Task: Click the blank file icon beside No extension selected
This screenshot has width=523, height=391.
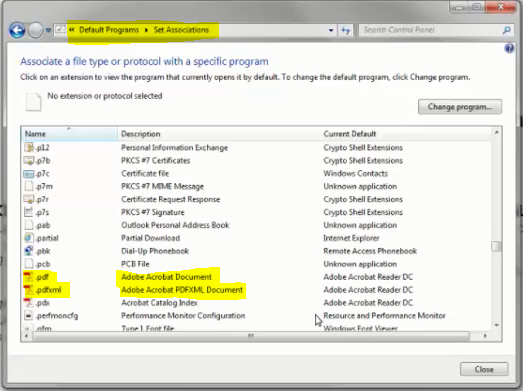Action: click(33, 102)
